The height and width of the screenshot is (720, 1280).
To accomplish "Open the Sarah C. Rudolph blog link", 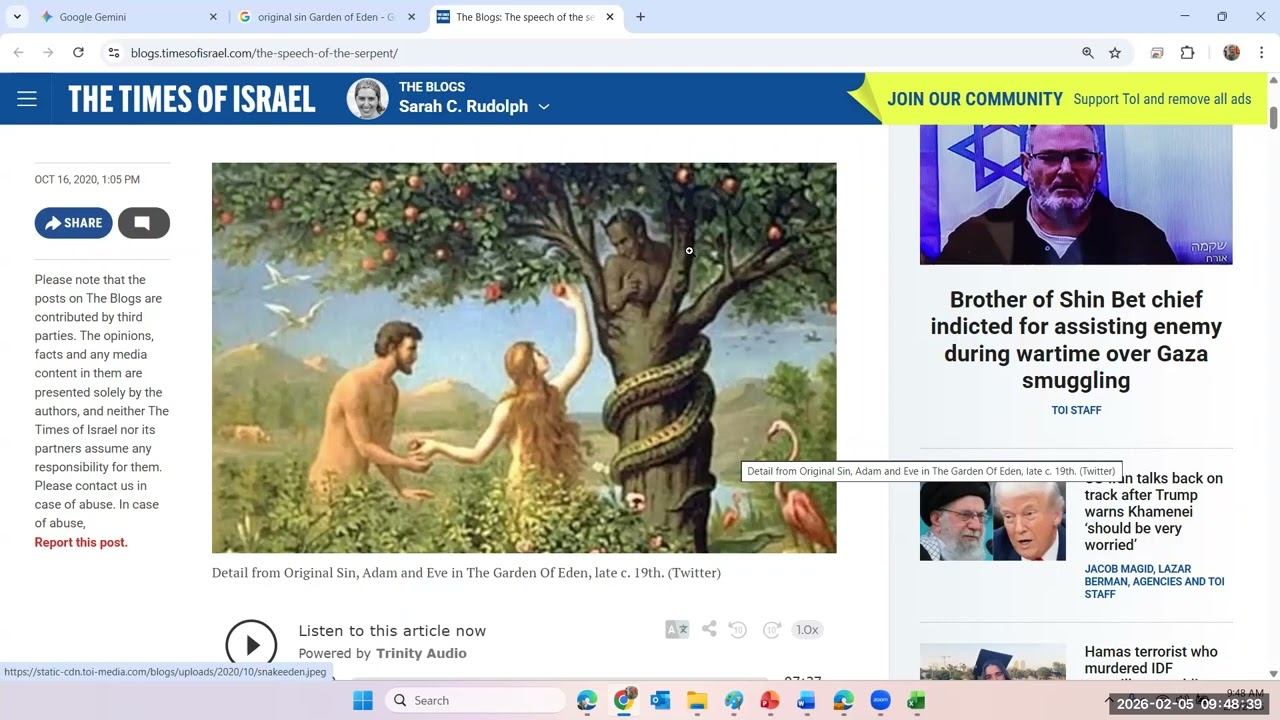I will point(463,107).
